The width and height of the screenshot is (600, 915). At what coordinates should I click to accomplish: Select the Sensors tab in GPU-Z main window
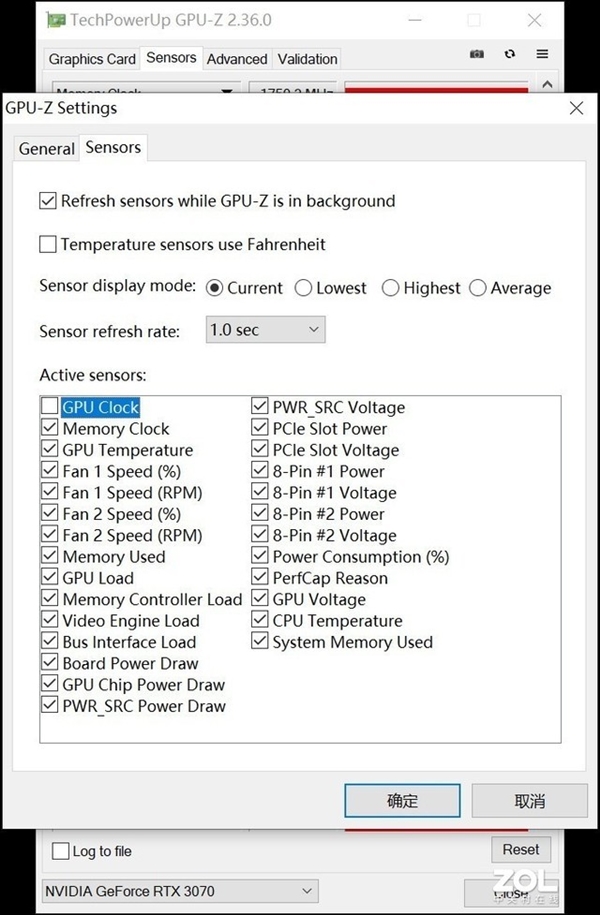(x=171, y=58)
